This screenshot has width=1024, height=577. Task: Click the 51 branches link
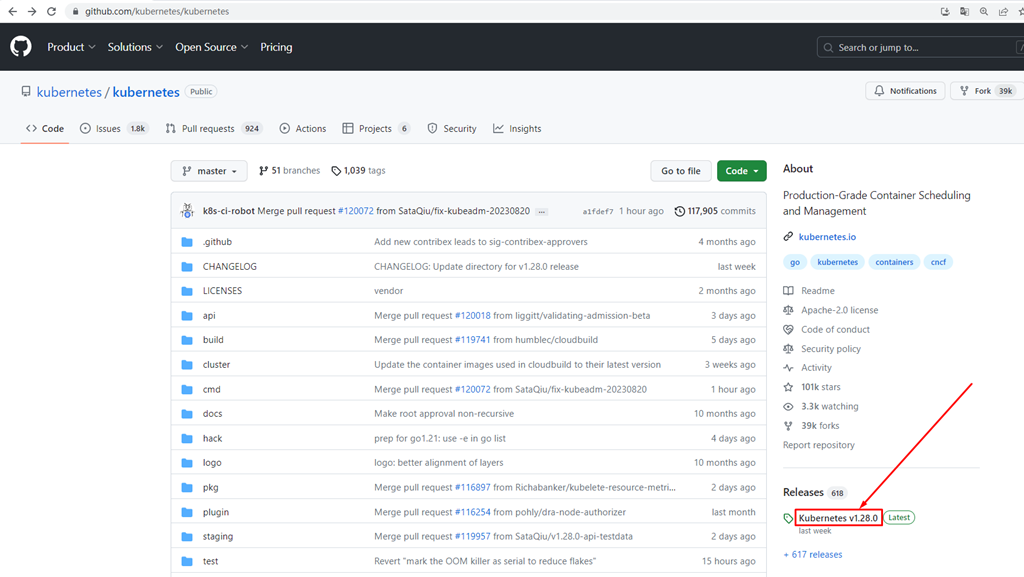point(289,170)
